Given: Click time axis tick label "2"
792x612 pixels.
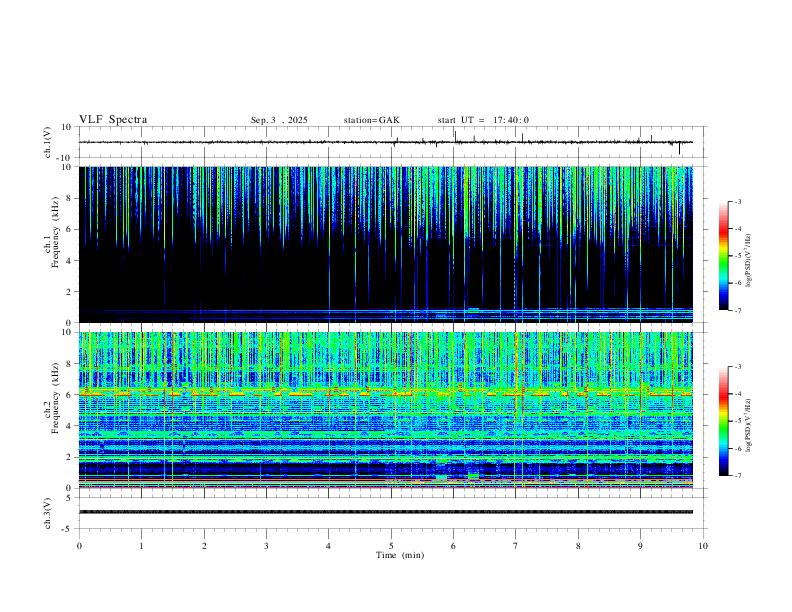Looking at the screenshot, I should point(204,546).
